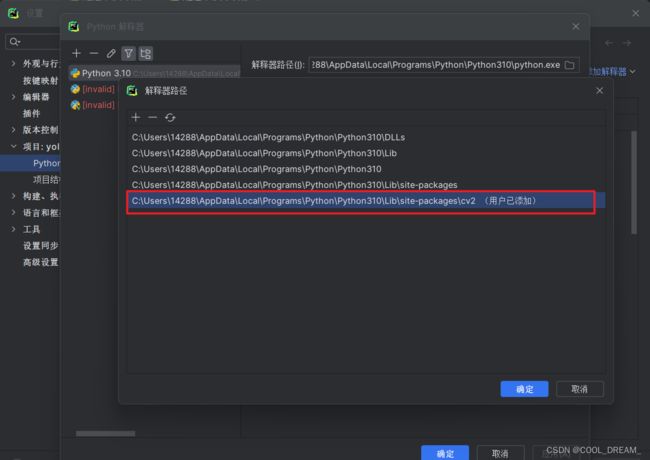The width and height of the screenshot is (650, 460).
Task: Click the add path plus icon in 解释器路径 dialog
Action: pyautogui.click(x=136, y=117)
